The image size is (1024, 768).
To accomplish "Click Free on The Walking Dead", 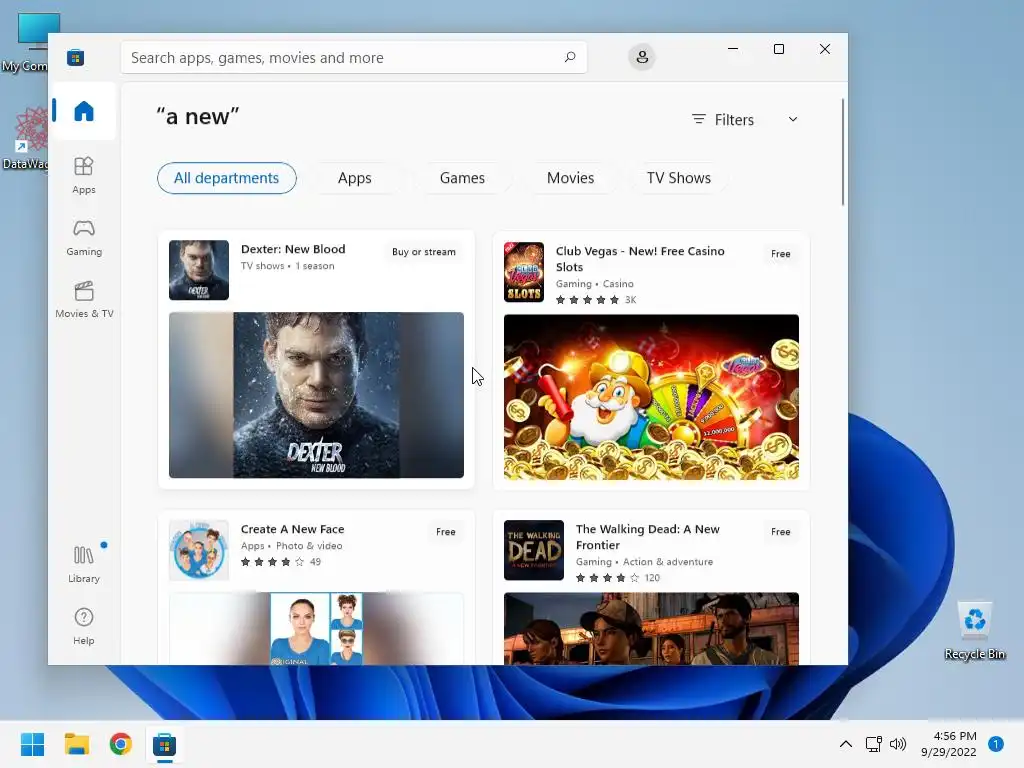I will [x=780, y=532].
